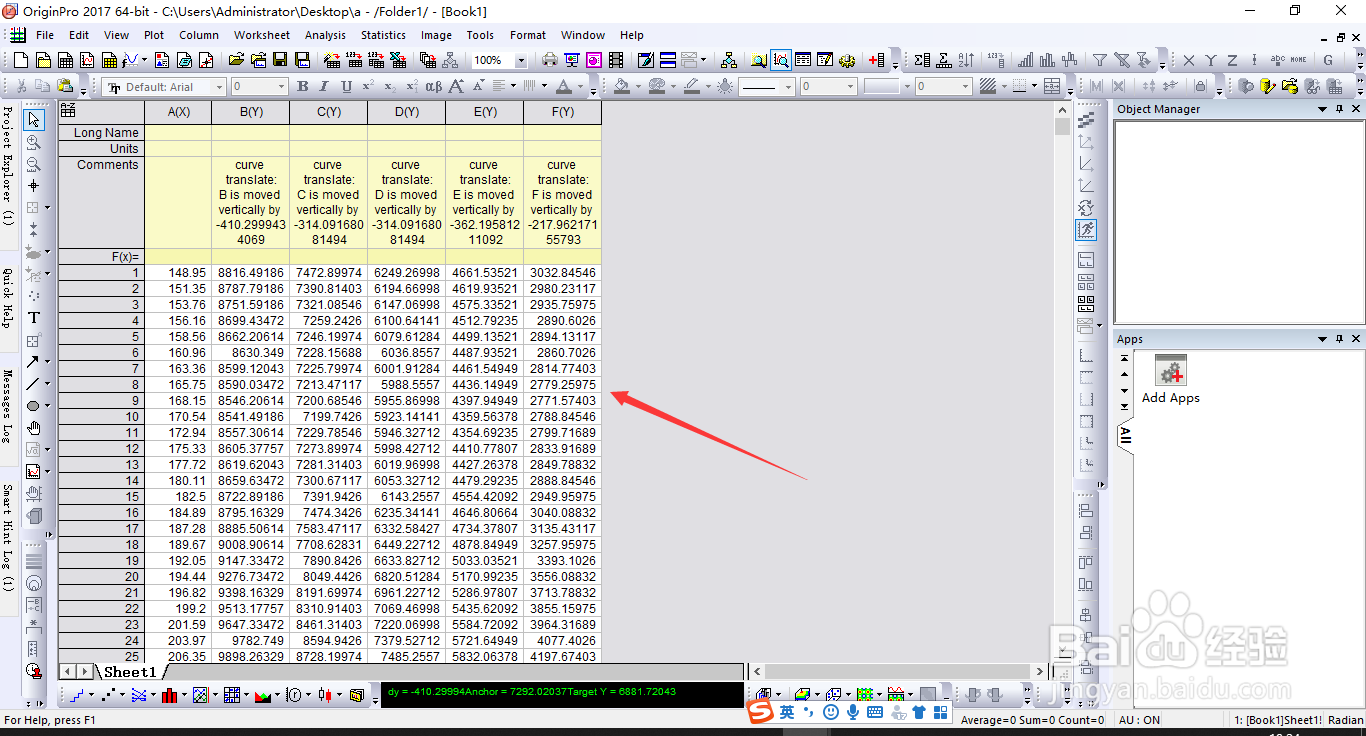
Task: Click the New Matrix icon
Action: pos(109,60)
